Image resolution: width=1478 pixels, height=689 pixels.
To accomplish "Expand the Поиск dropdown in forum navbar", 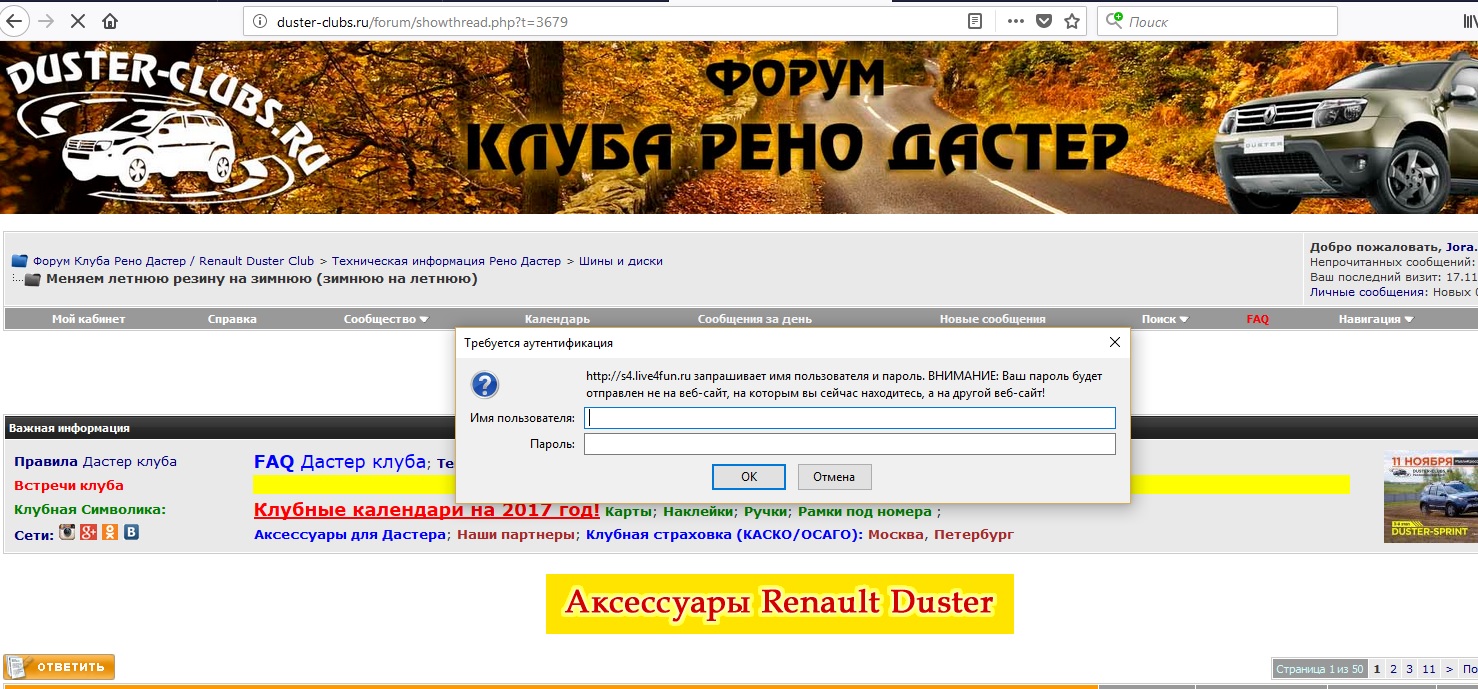I will (x=1165, y=319).
